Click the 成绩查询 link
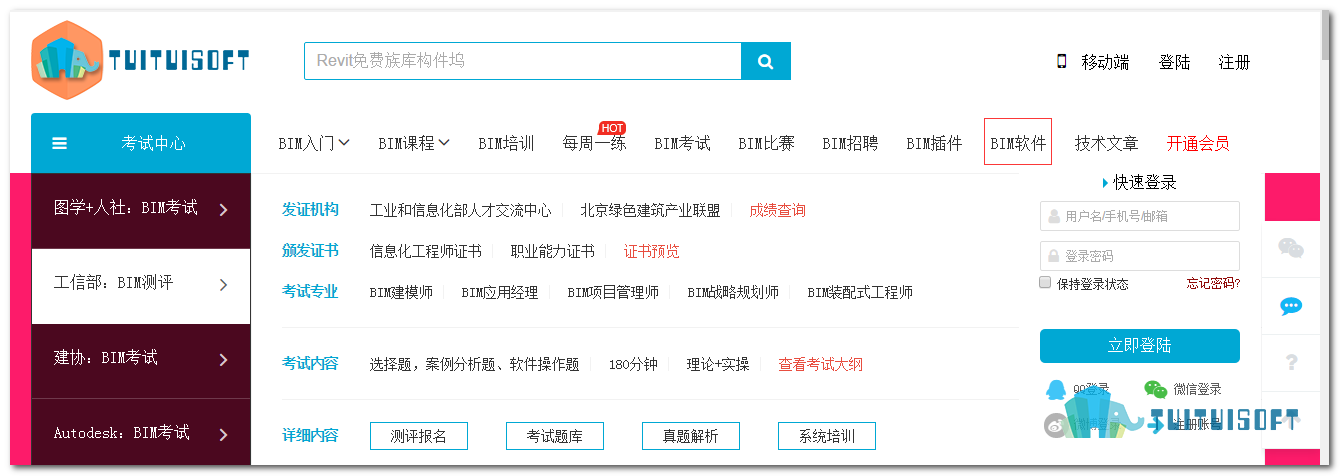Screen dimensions: 1340x476 pos(777,211)
